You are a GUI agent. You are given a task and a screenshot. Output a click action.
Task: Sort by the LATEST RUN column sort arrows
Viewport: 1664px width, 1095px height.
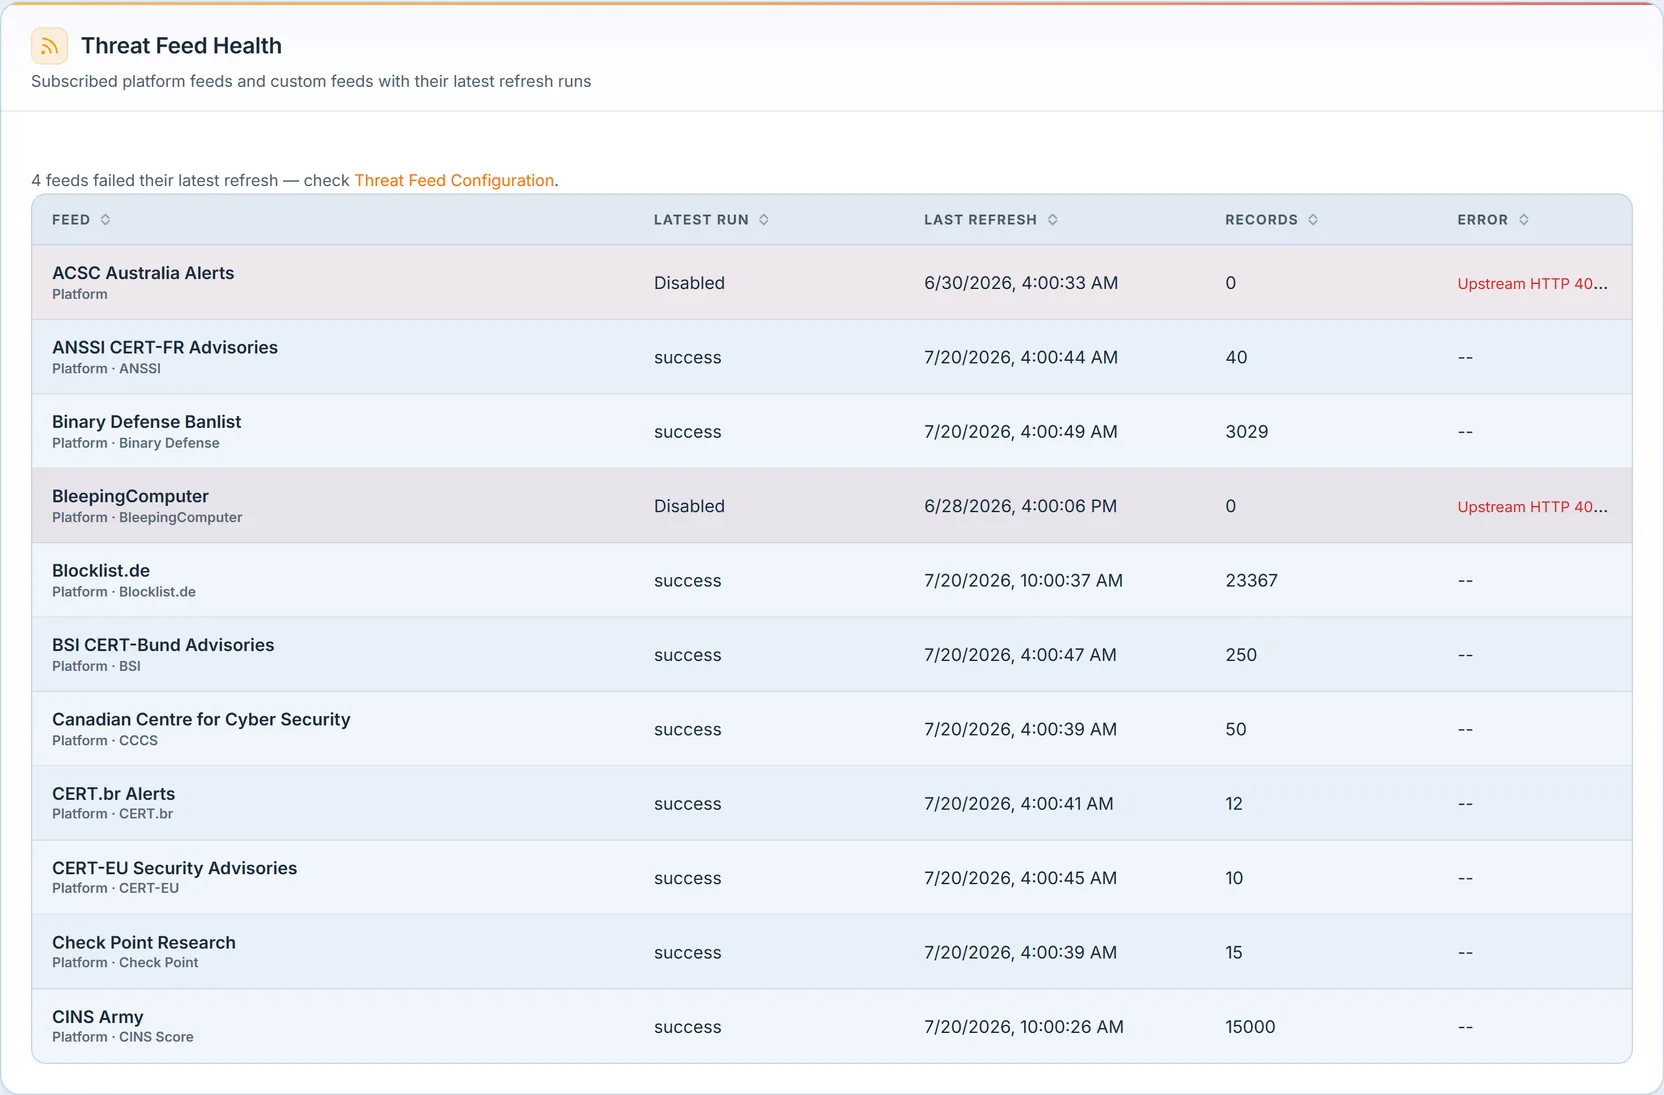pyautogui.click(x=764, y=220)
